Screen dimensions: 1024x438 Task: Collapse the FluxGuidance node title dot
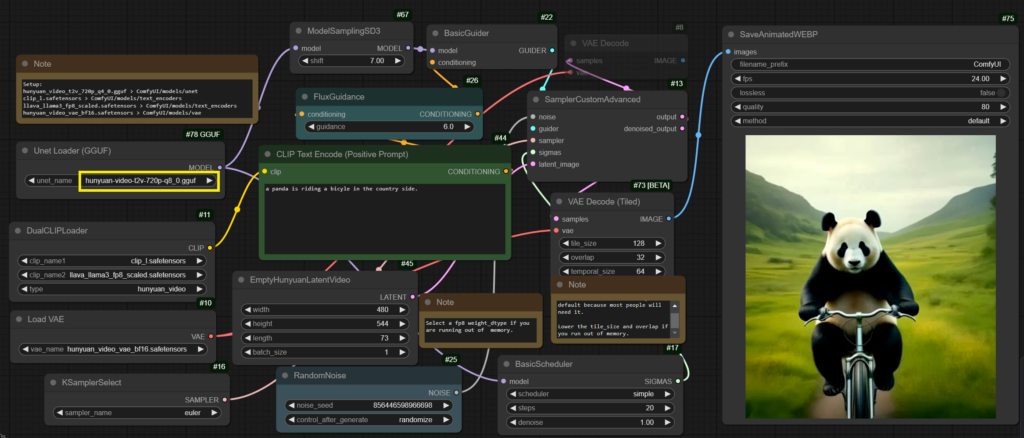click(304, 97)
